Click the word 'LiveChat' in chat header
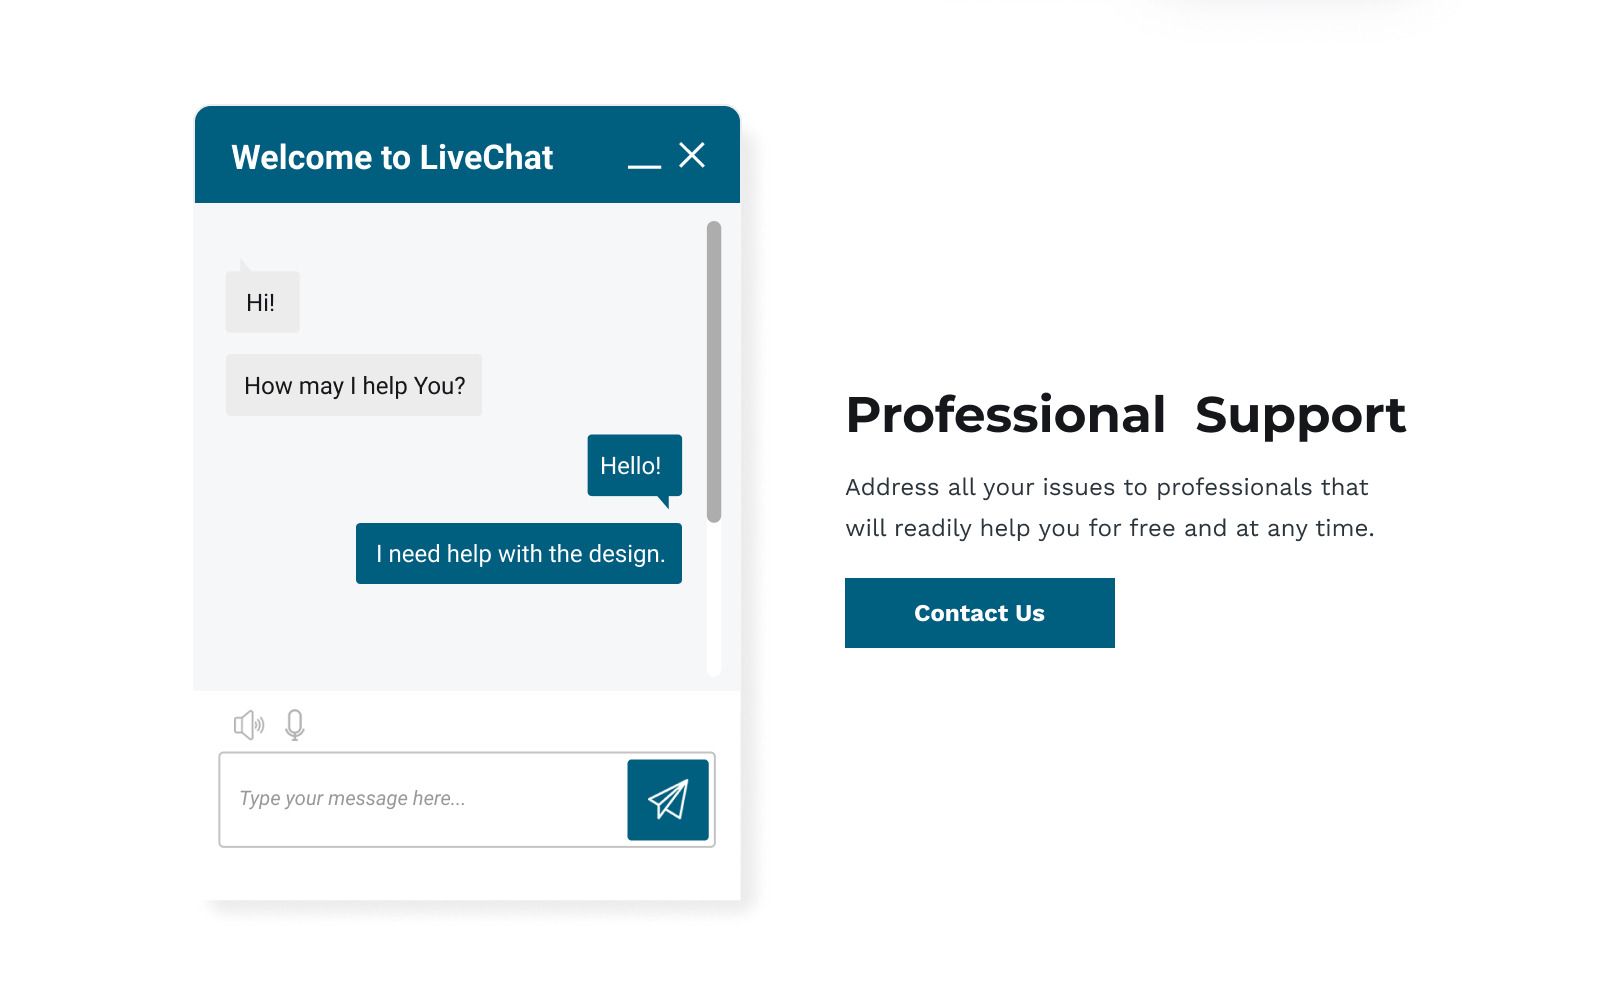Viewport: 1600px width, 1006px height. (x=486, y=158)
